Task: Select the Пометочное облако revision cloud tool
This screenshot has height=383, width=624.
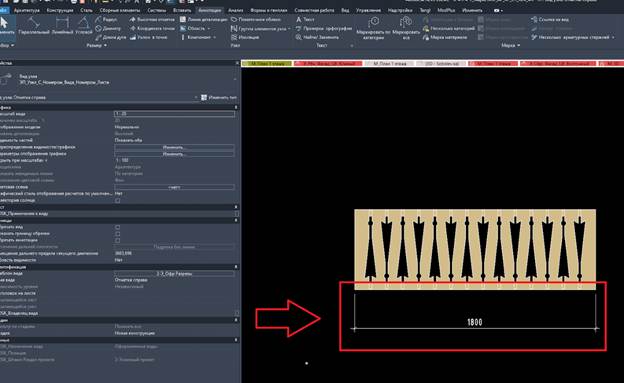Action: (x=256, y=20)
